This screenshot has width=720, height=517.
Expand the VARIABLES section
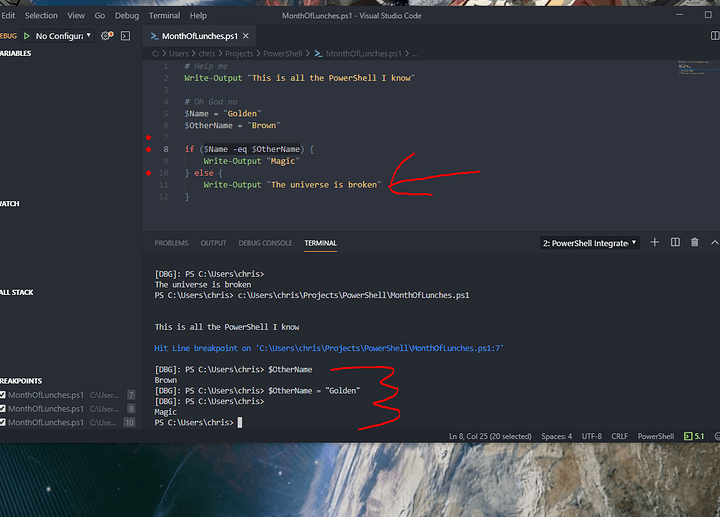tap(16, 53)
